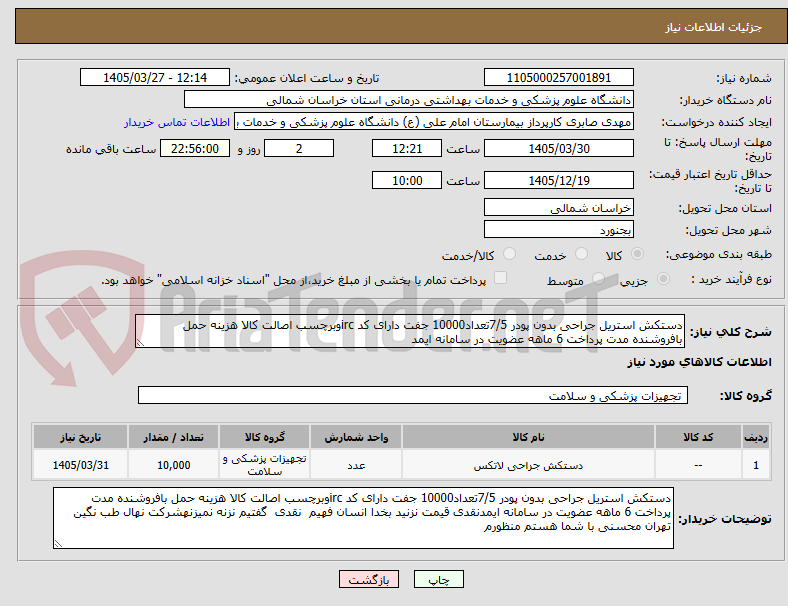Click the توضیحات خریدار notes textarea
The height and width of the screenshot is (606, 788).
point(363,518)
